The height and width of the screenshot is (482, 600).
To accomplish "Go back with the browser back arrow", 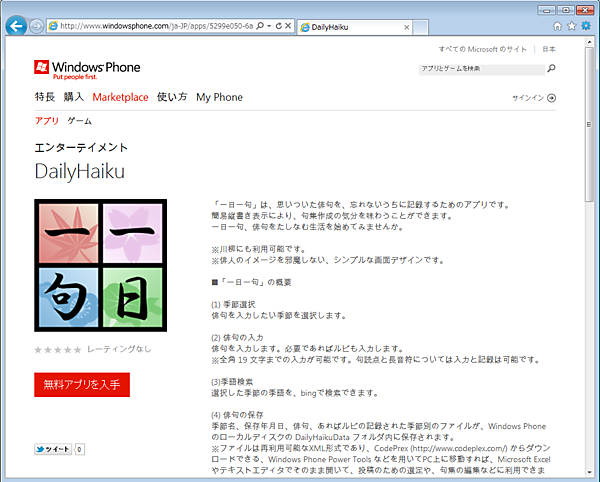I will (x=16, y=26).
